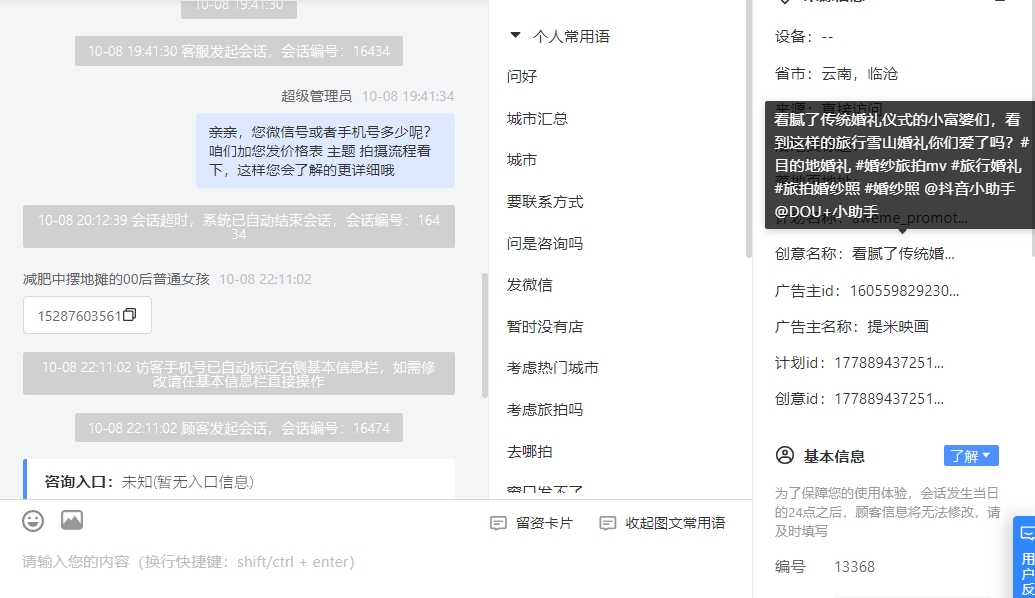Click the 咨询入口 未知 info row
1035x598 pixels.
click(x=239, y=481)
